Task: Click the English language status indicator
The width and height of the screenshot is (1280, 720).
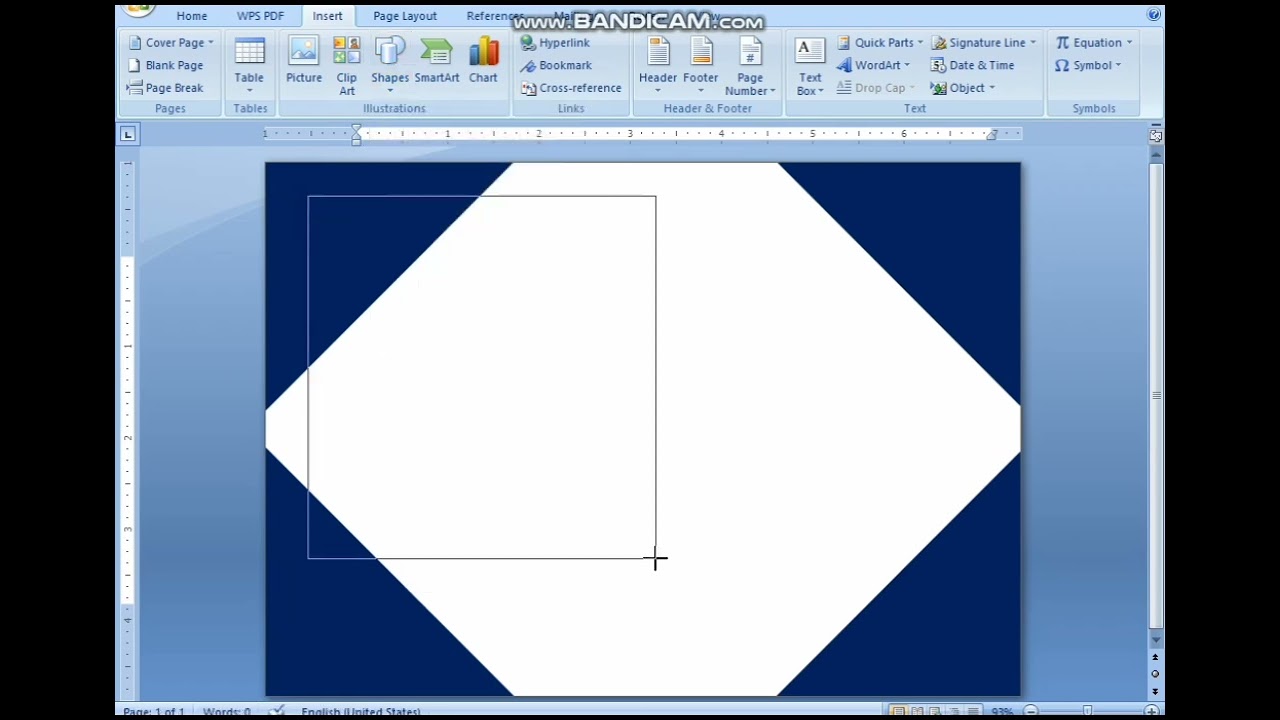Action: tap(360, 712)
